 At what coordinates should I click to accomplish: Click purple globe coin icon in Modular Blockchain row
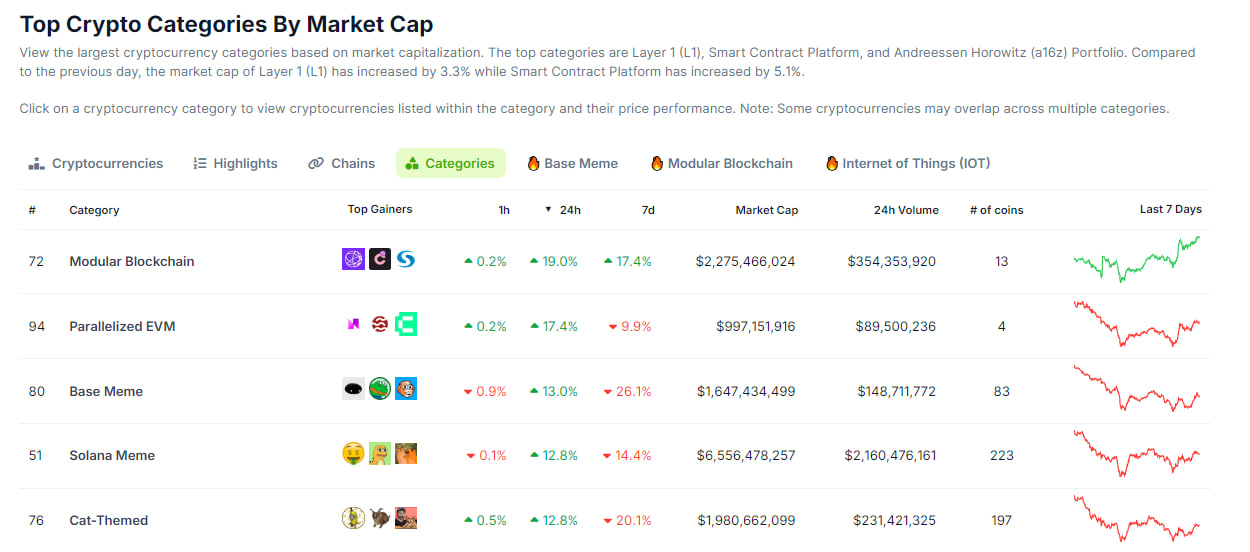(353, 260)
